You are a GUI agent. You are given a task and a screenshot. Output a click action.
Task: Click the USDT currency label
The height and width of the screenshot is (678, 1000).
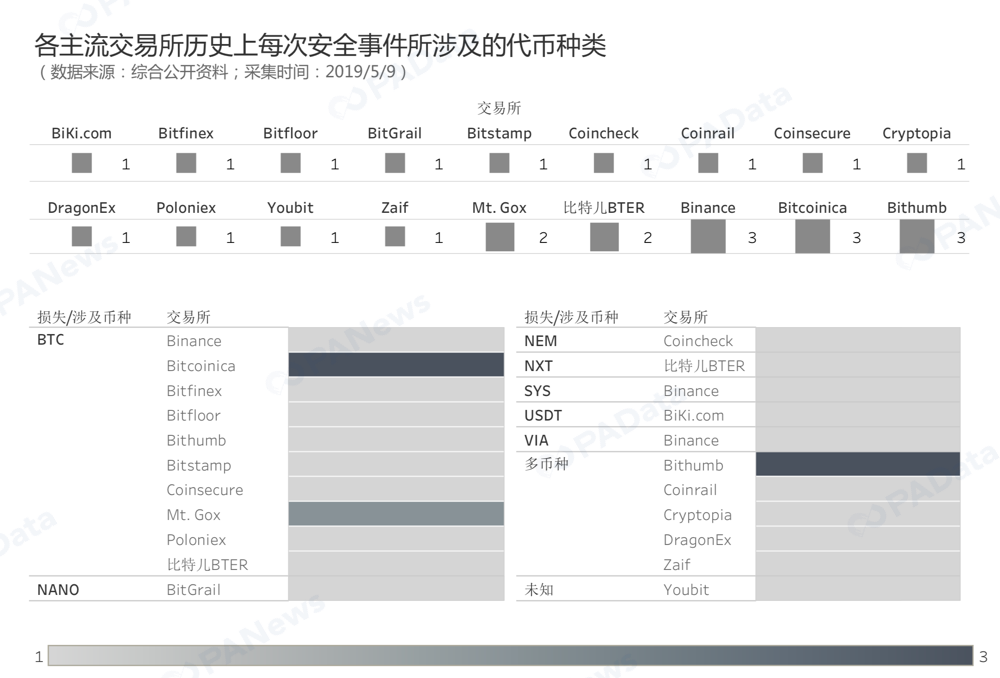(543, 415)
